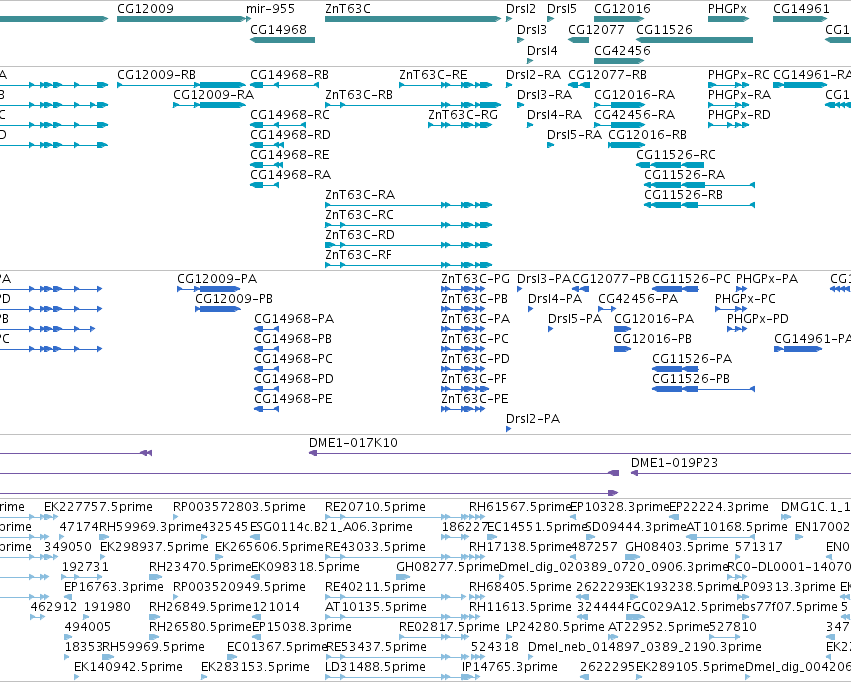
Task: Click protein CG11526-PC label
Action: coord(691,279)
